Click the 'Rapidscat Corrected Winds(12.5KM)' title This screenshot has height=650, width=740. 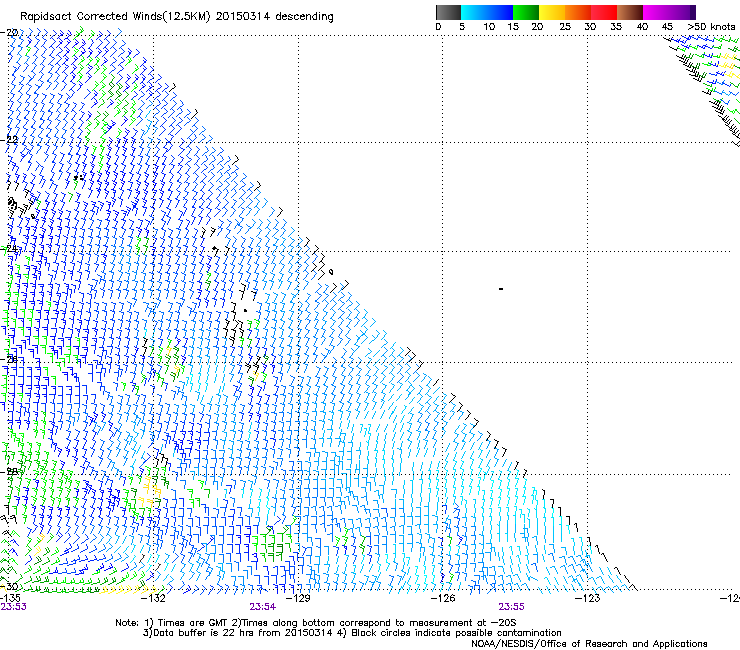(116, 17)
